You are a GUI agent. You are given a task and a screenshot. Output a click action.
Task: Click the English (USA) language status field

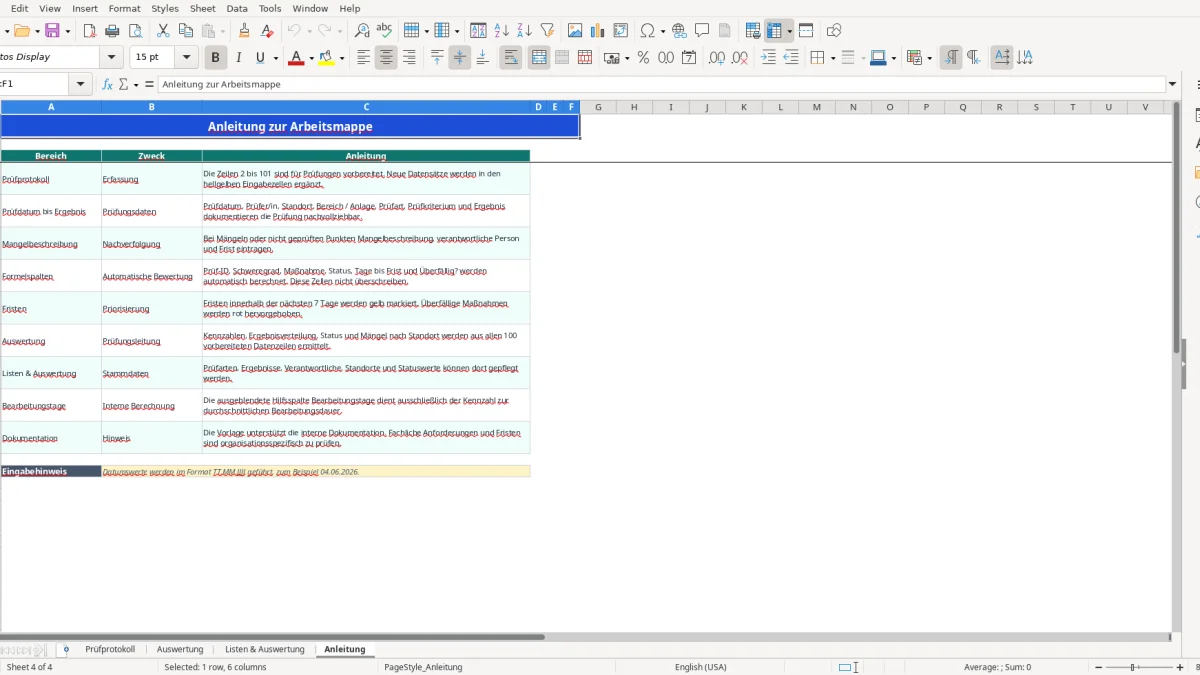coord(701,667)
